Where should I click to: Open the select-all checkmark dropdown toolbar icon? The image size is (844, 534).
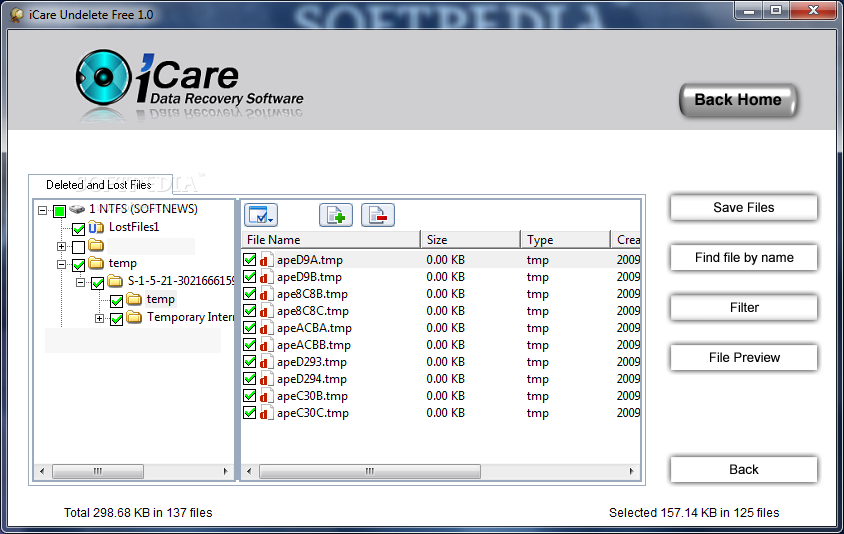261,215
